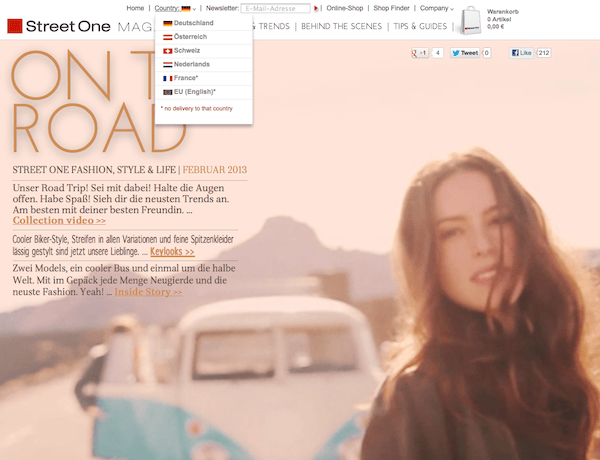
Task: Follow the Keylooks link
Action: pos(172,251)
